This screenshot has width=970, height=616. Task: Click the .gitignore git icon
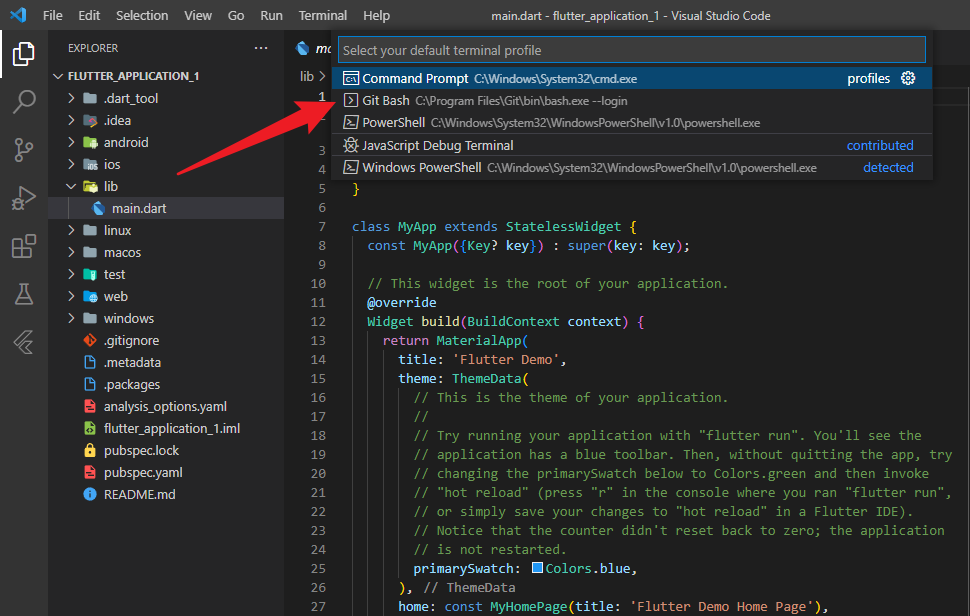click(90, 340)
